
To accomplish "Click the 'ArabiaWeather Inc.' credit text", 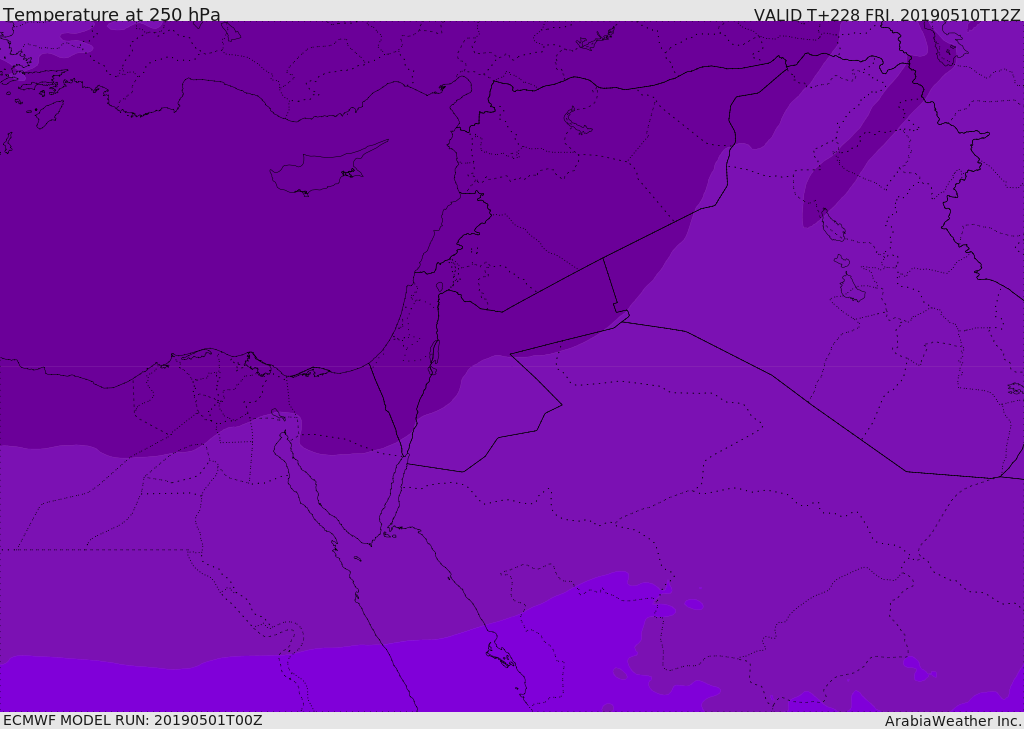I will point(953,721).
